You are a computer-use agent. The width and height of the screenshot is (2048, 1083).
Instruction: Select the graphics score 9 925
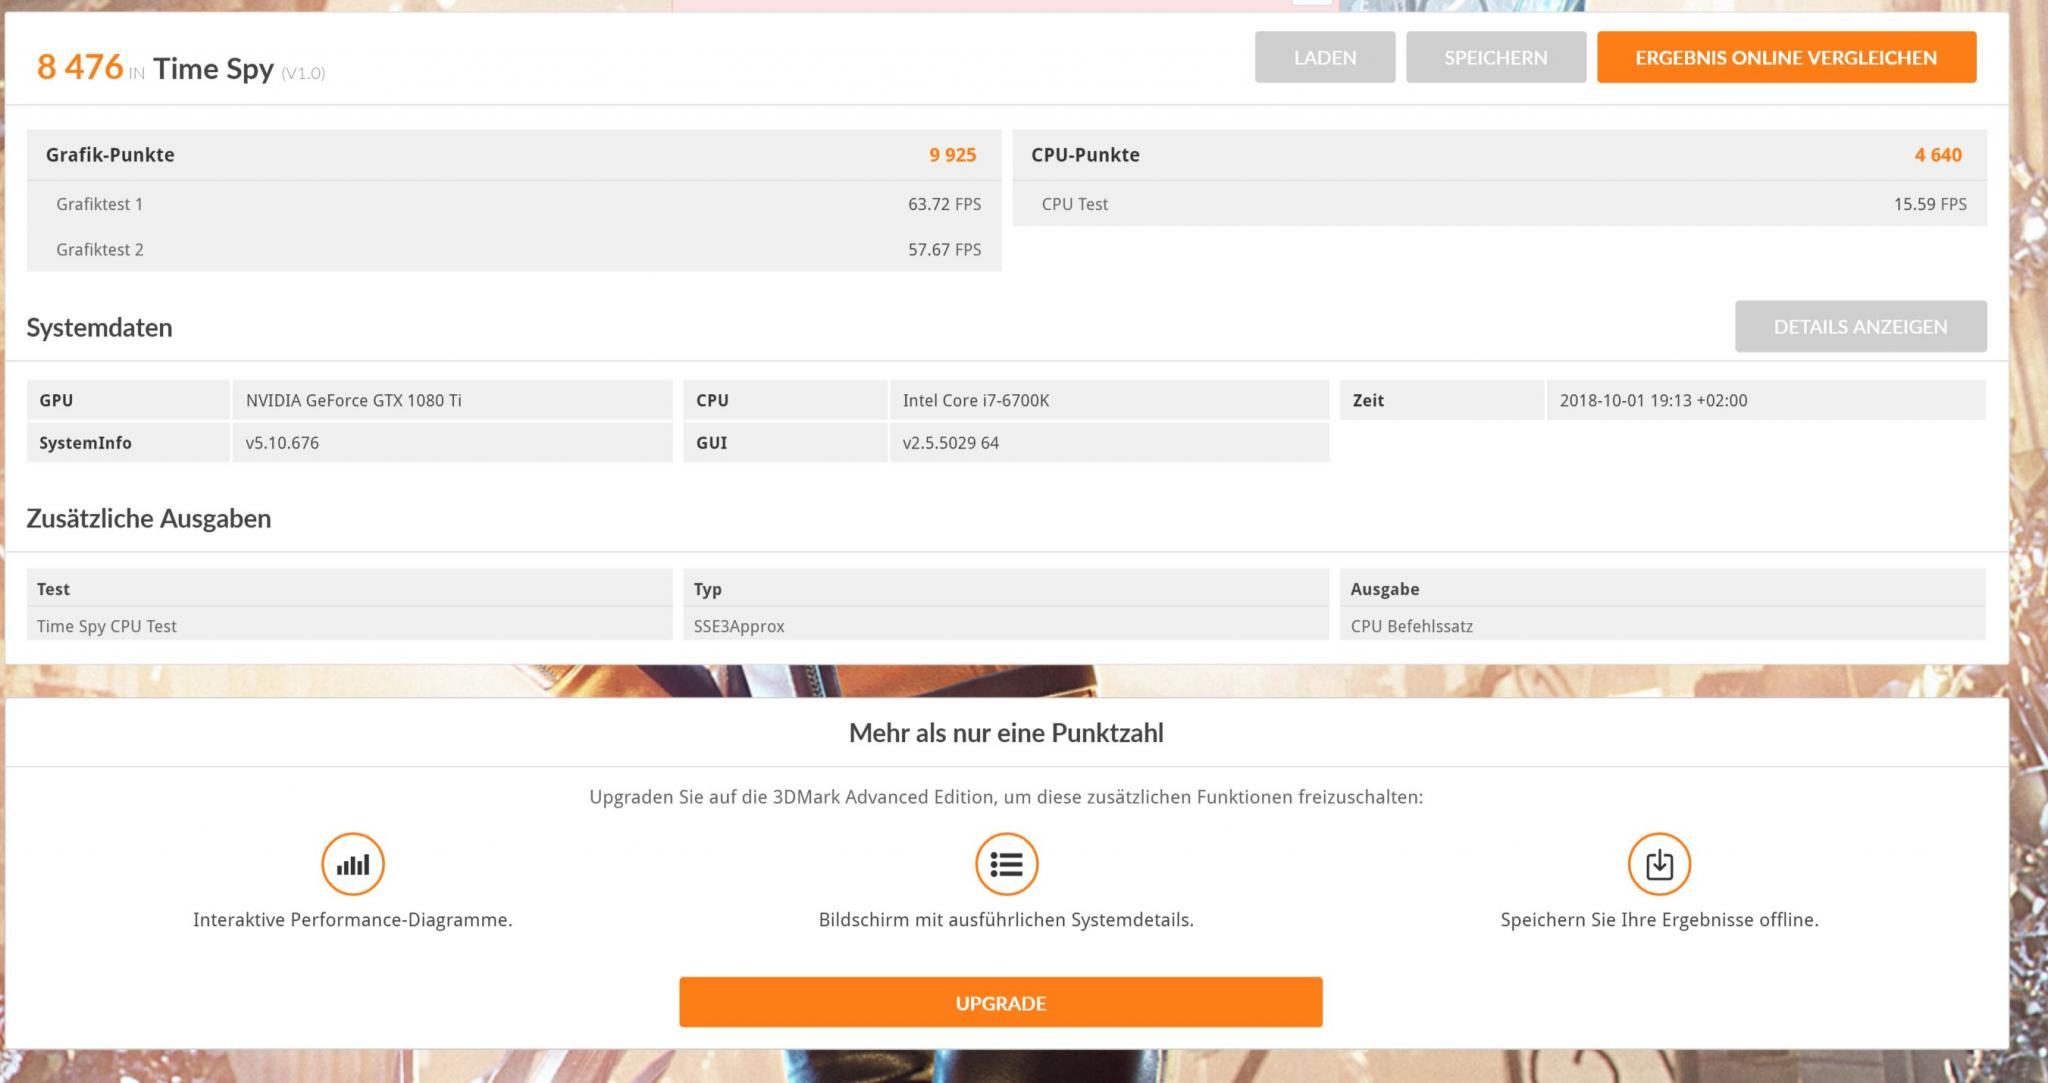pos(952,155)
